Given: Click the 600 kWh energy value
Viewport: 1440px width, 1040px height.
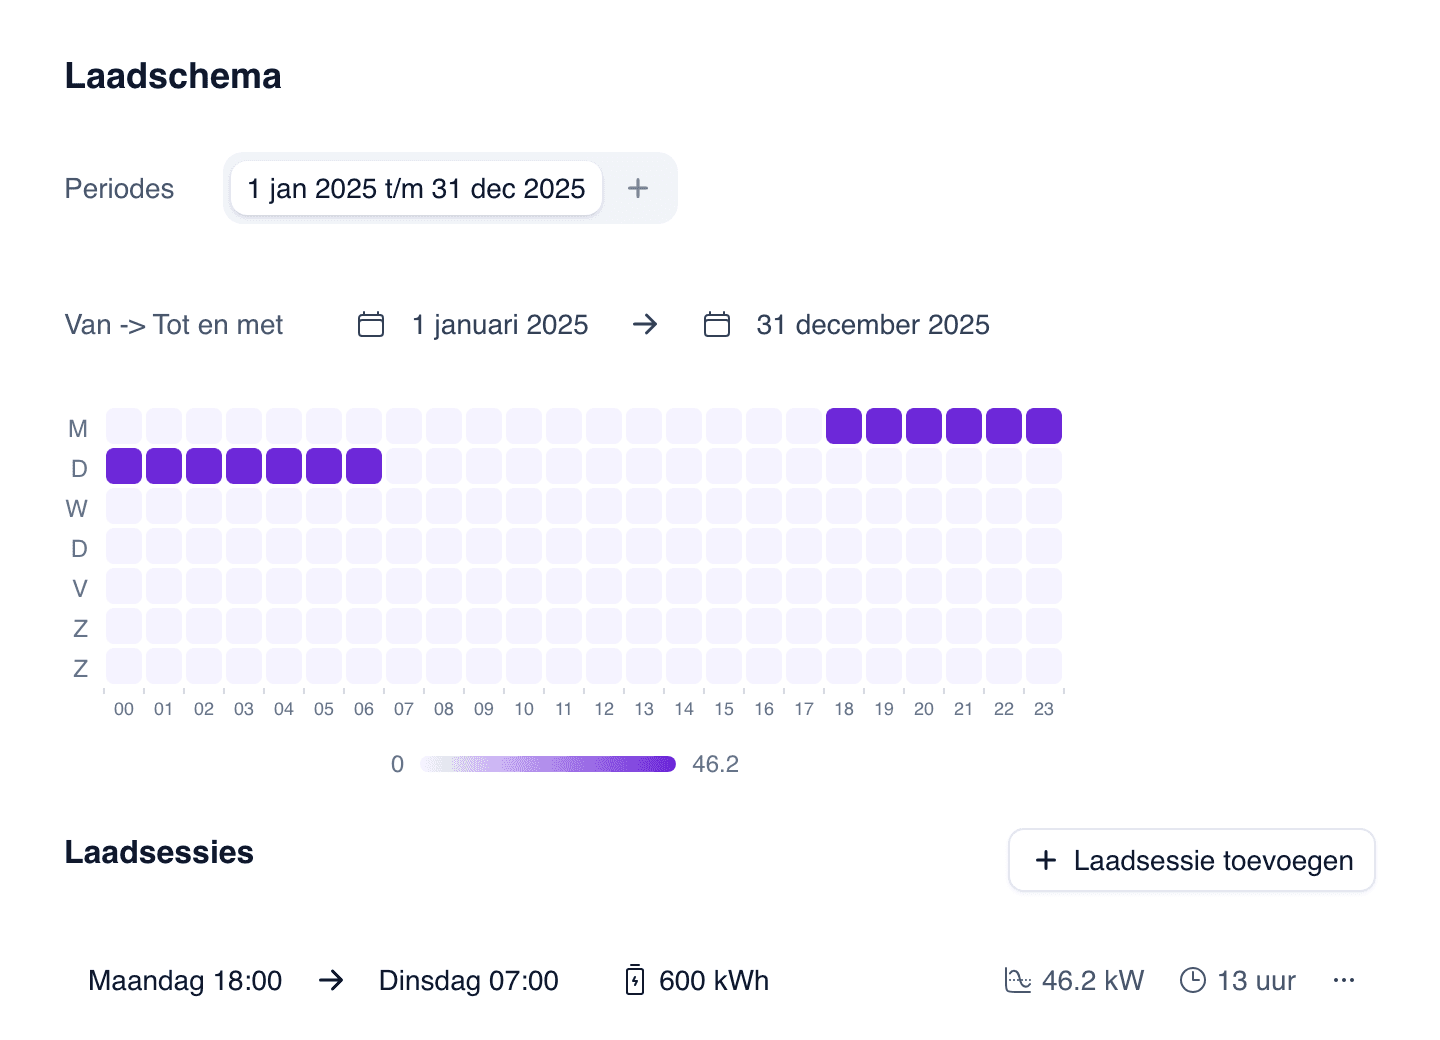Looking at the screenshot, I should pyautogui.click(x=714, y=980).
